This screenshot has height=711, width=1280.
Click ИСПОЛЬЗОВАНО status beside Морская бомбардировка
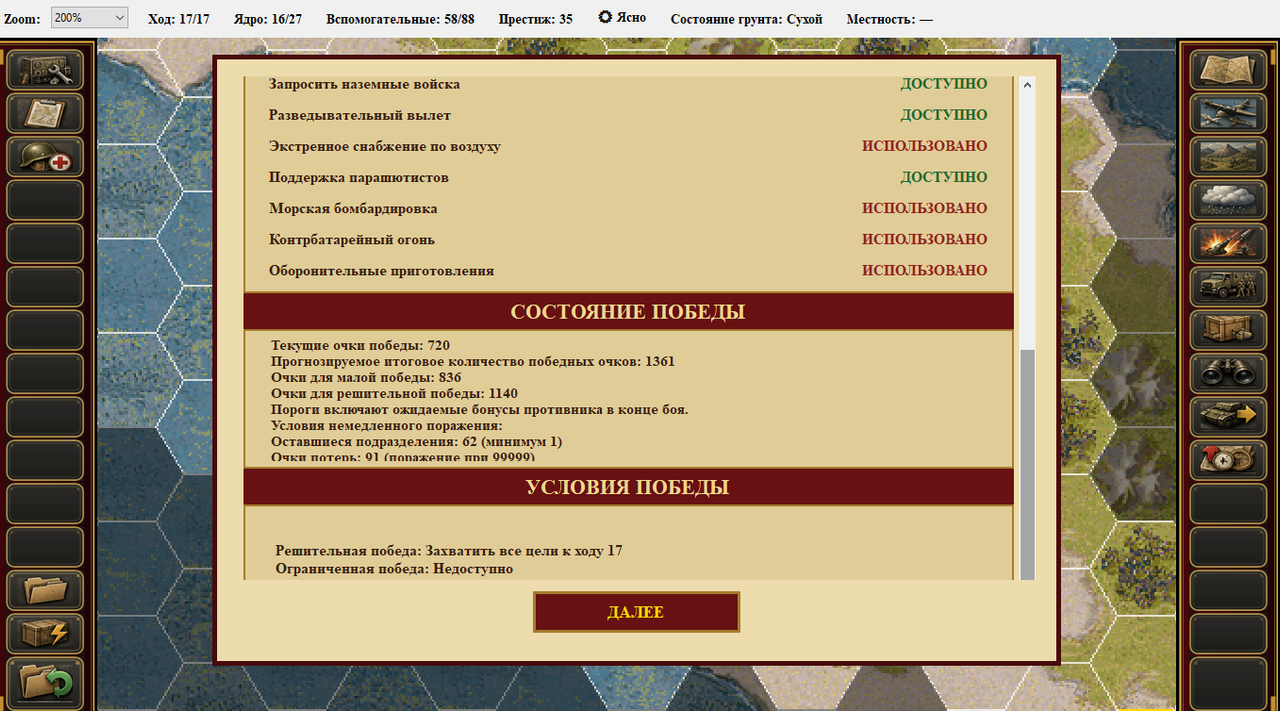point(925,208)
